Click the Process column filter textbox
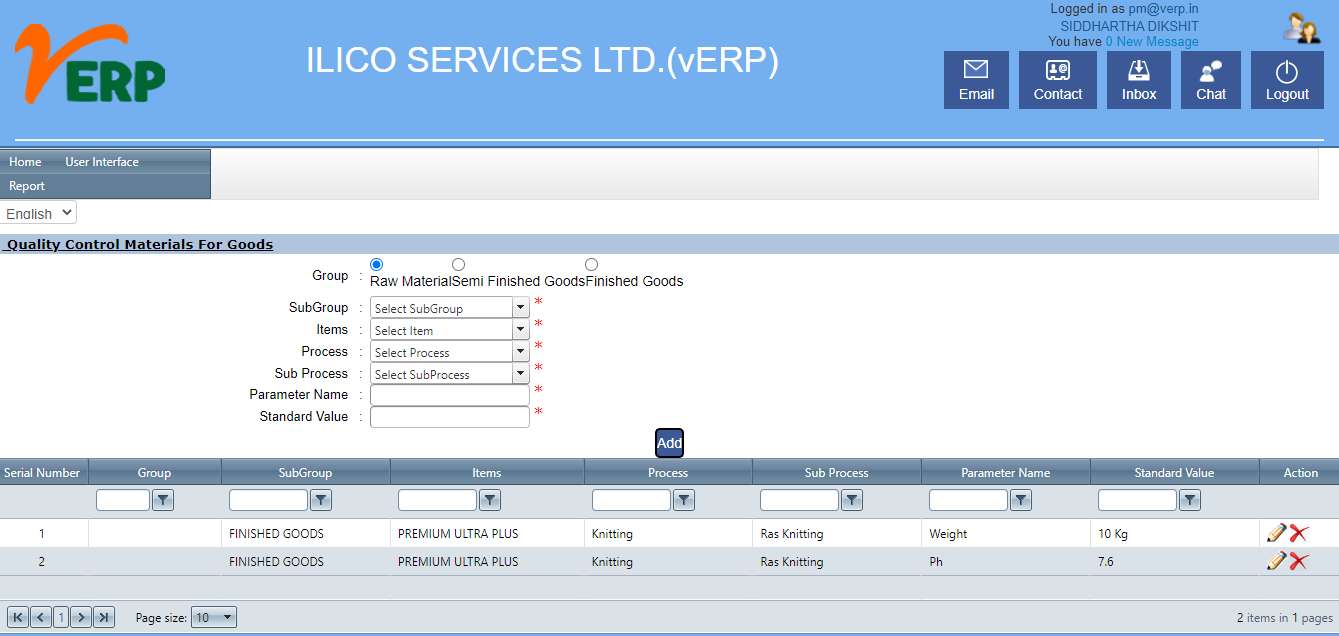The width and height of the screenshot is (1339, 636). [631, 500]
